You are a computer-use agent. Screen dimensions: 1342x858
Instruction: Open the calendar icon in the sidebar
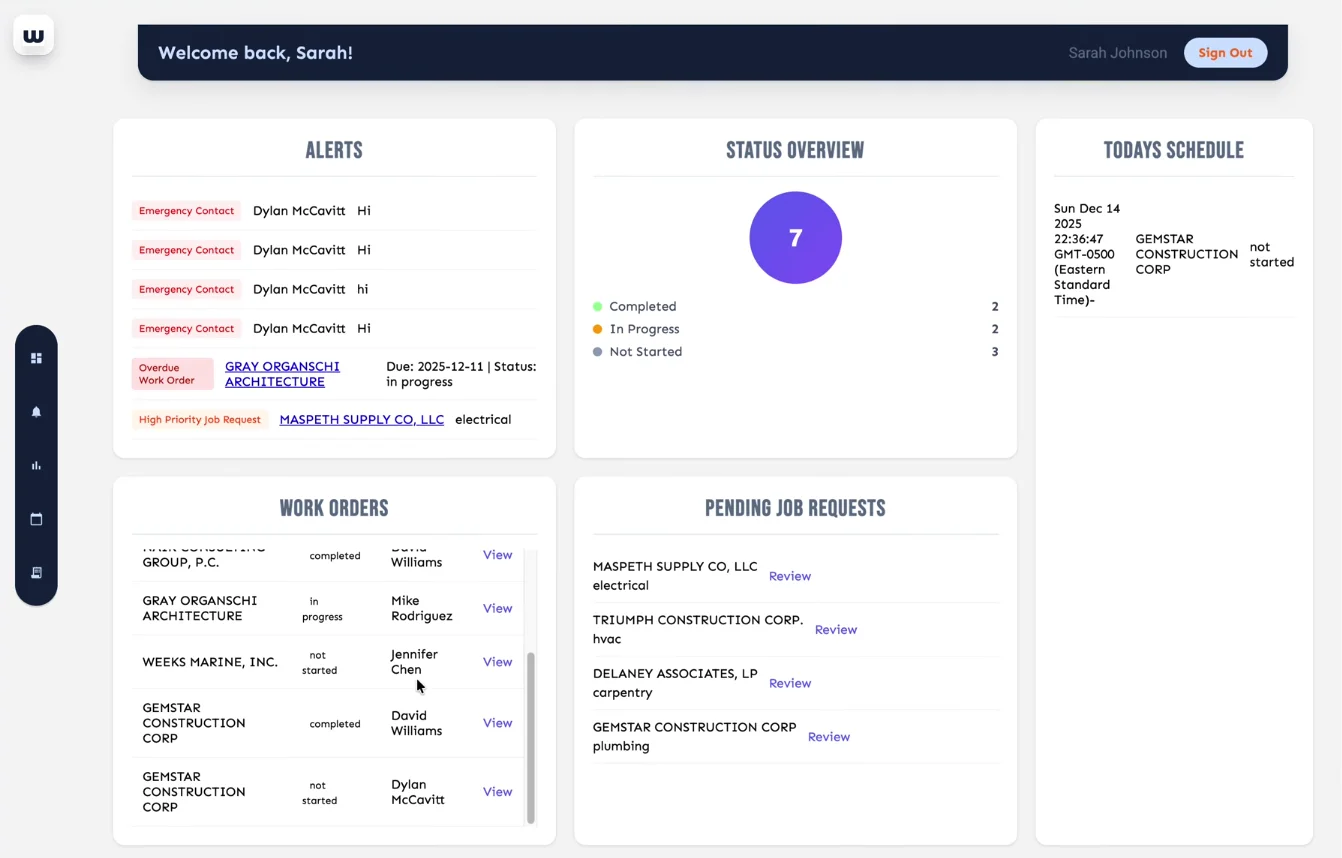pos(36,519)
